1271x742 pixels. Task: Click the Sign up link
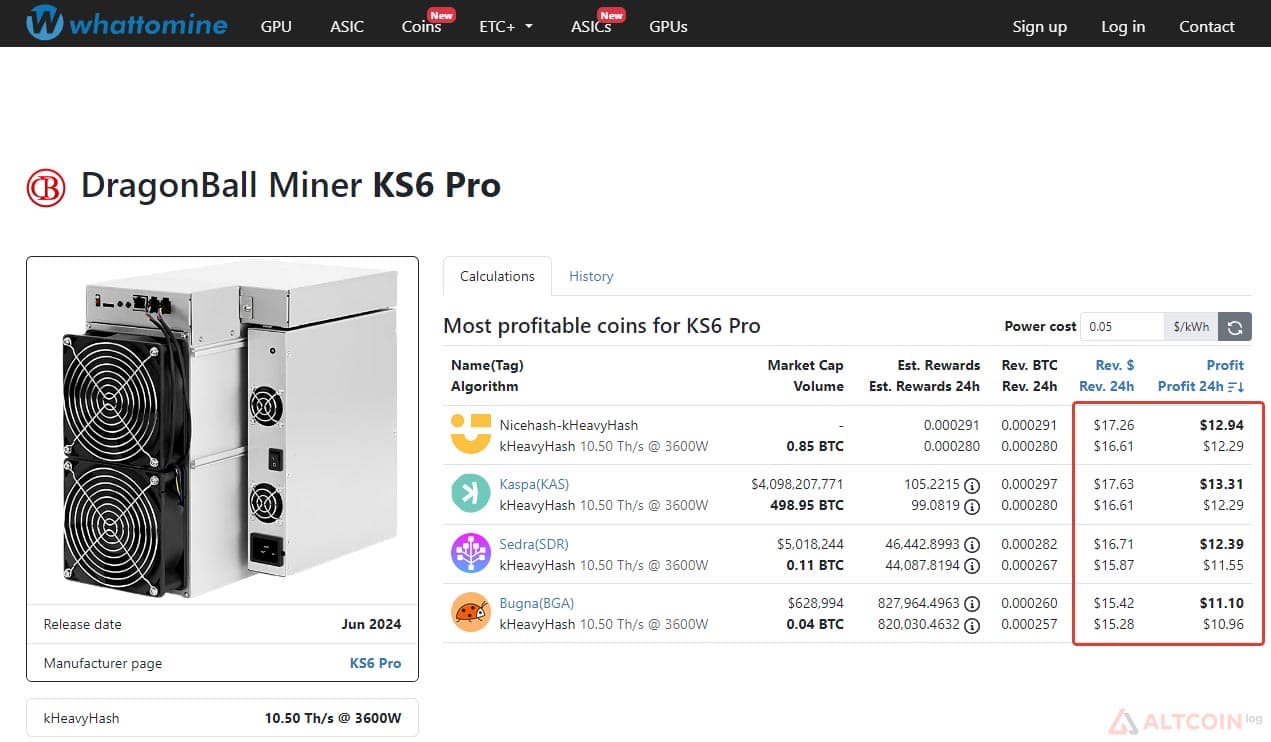[1039, 27]
